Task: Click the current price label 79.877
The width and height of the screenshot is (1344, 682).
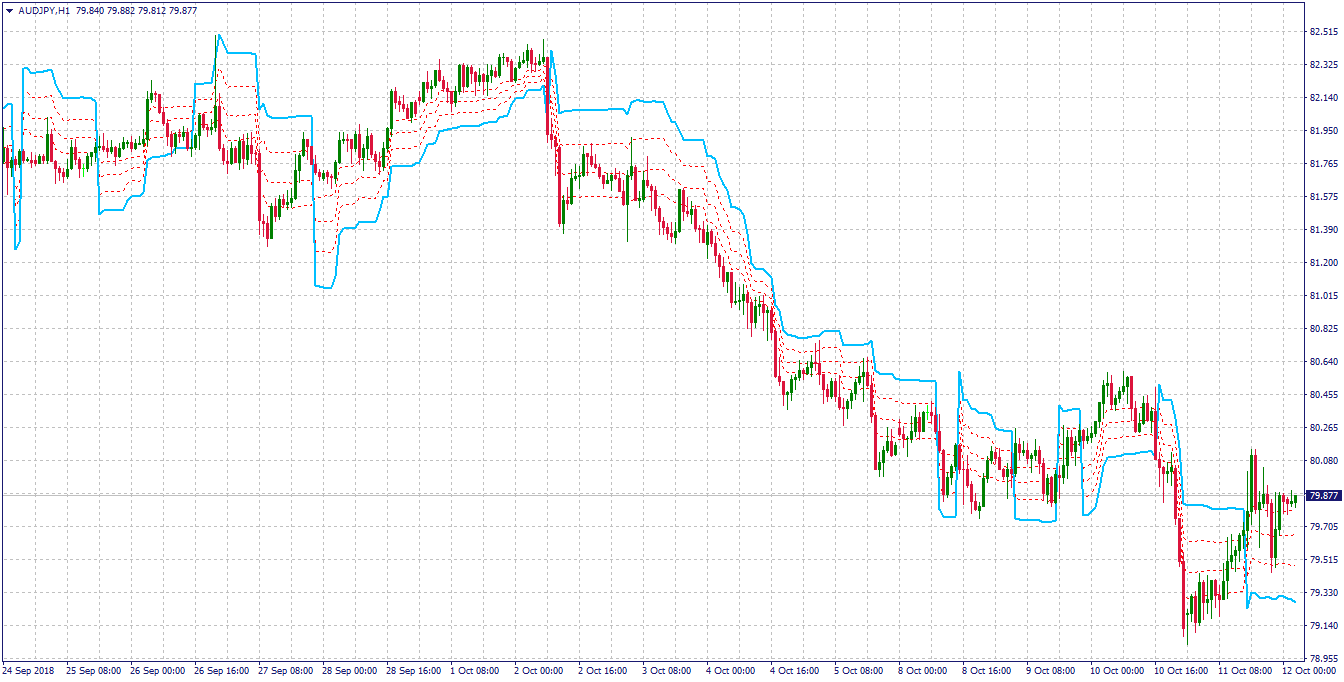Action: [1324, 495]
